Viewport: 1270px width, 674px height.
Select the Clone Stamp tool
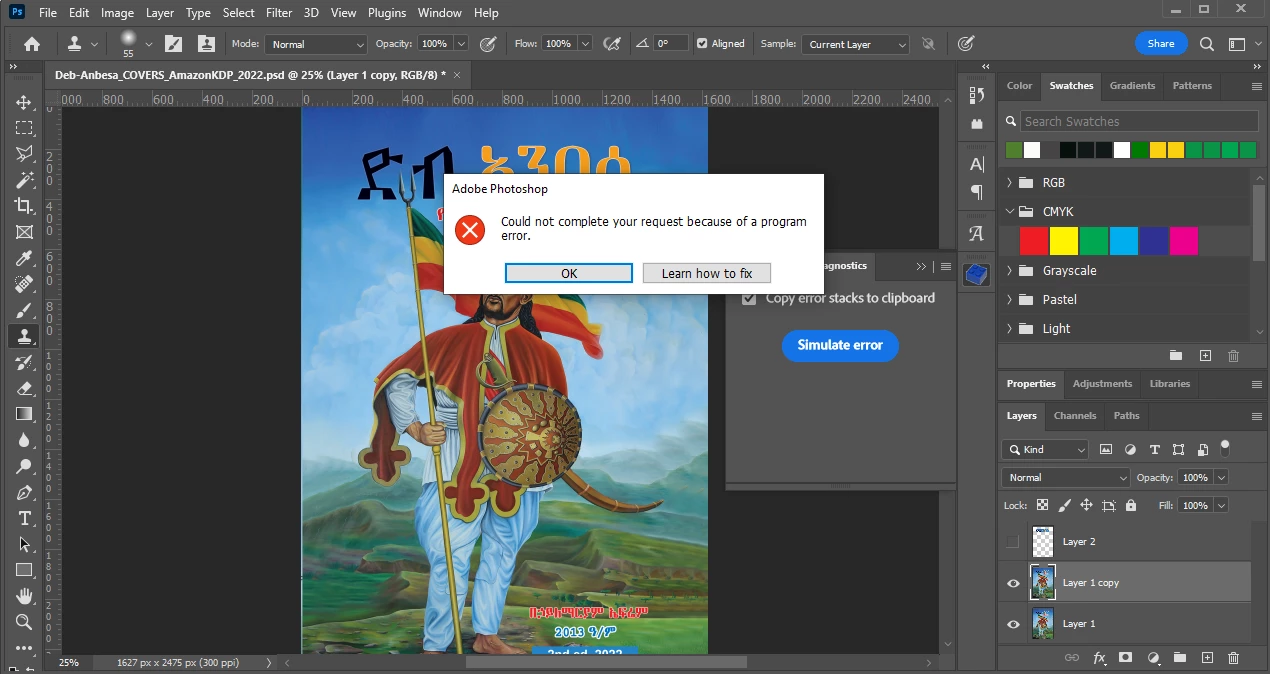click(x=24, y=336)
